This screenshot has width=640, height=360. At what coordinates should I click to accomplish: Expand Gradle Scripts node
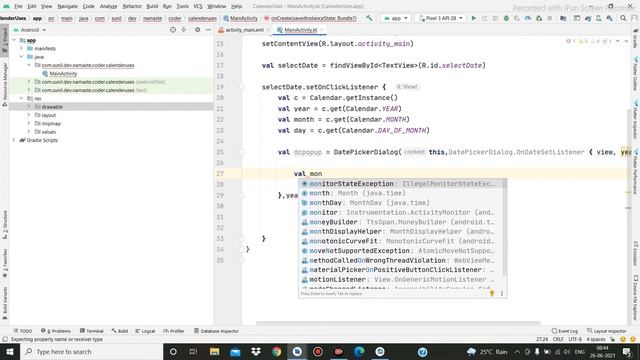[14, 140]
